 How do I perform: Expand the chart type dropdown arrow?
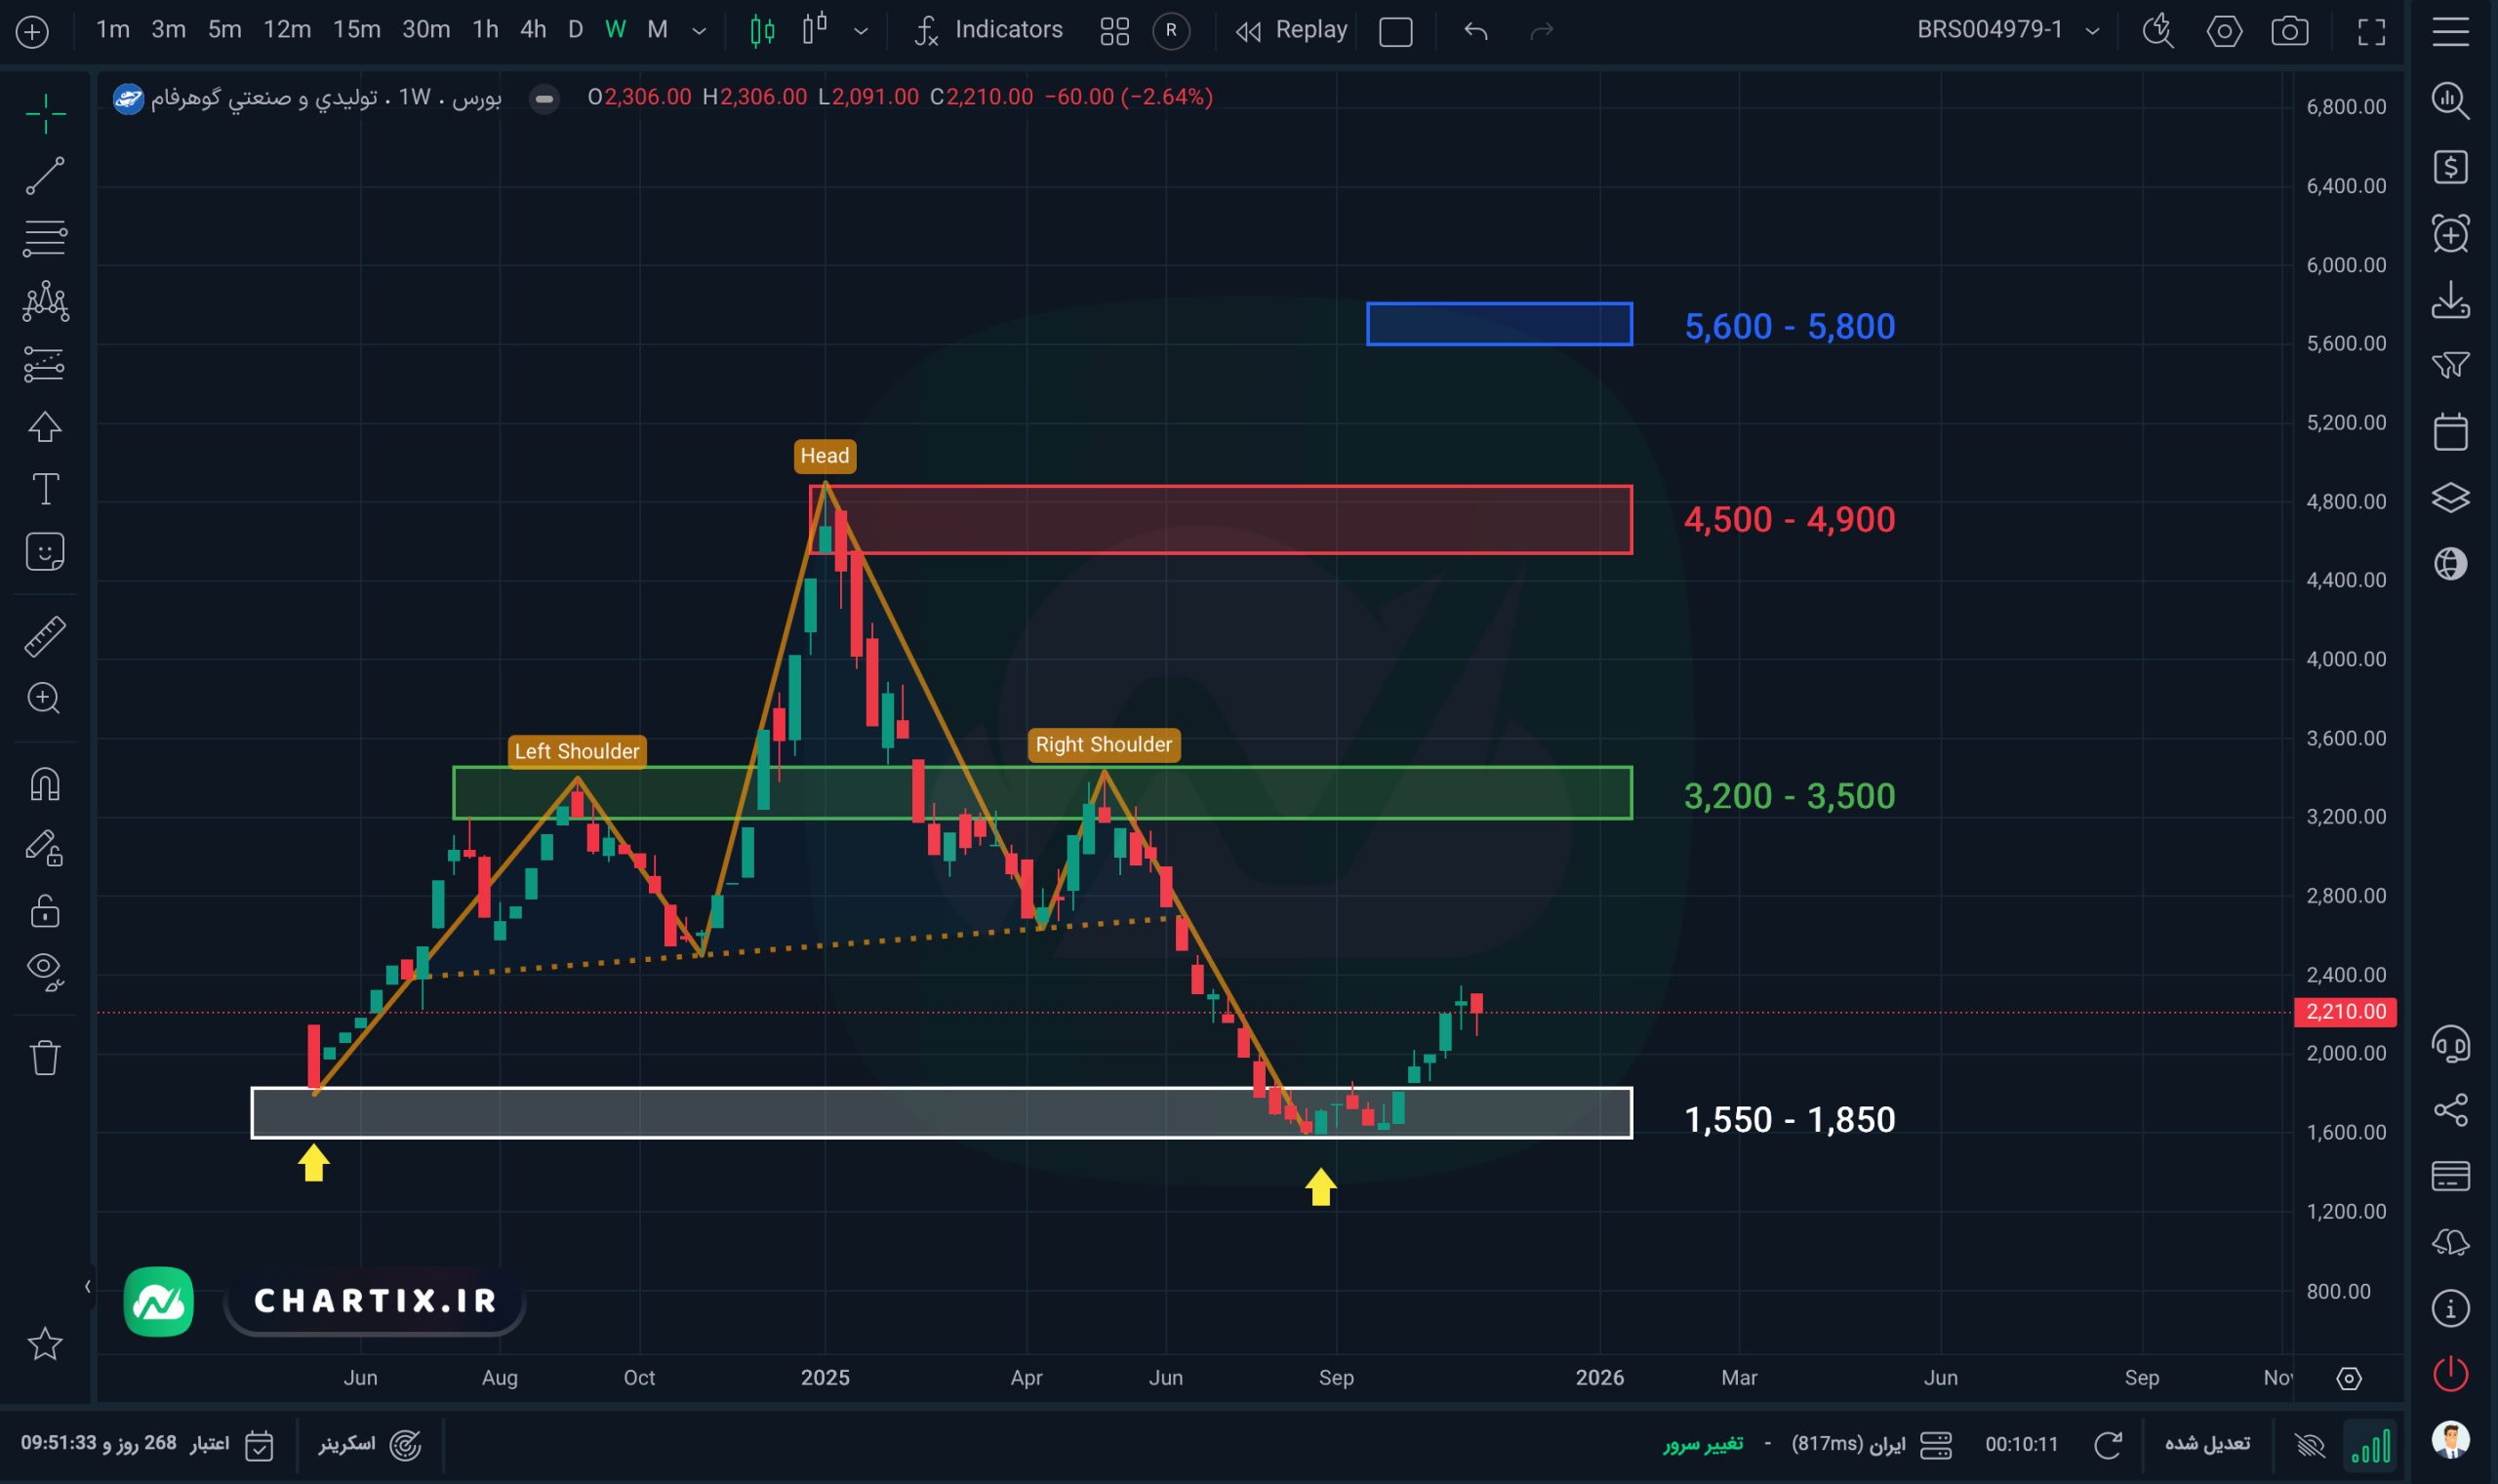pos(860,31)
